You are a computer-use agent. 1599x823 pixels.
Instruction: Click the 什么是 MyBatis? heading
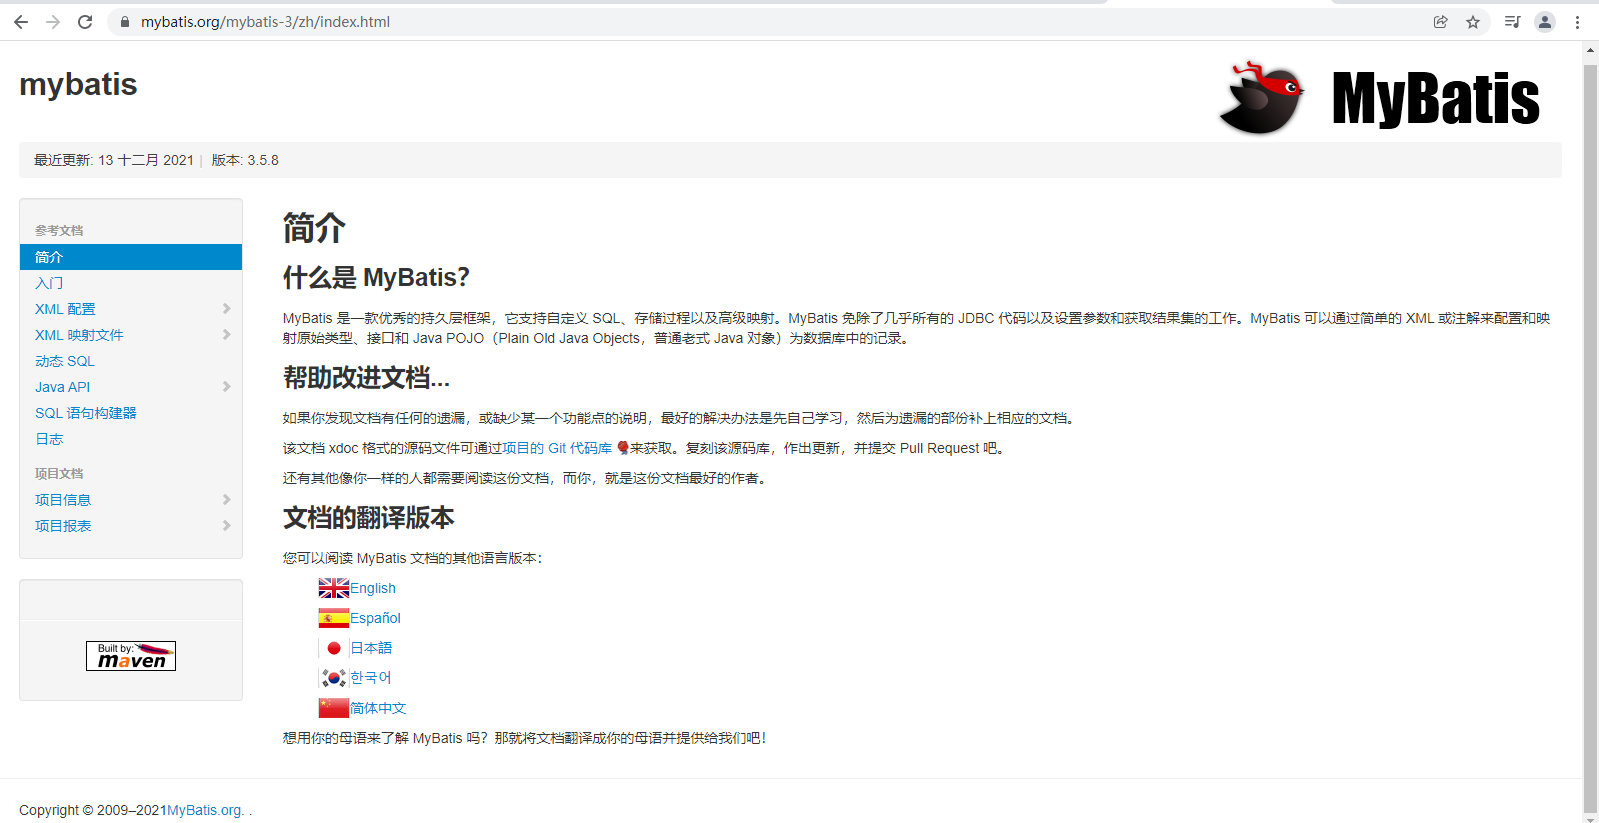tap(376, 277)
